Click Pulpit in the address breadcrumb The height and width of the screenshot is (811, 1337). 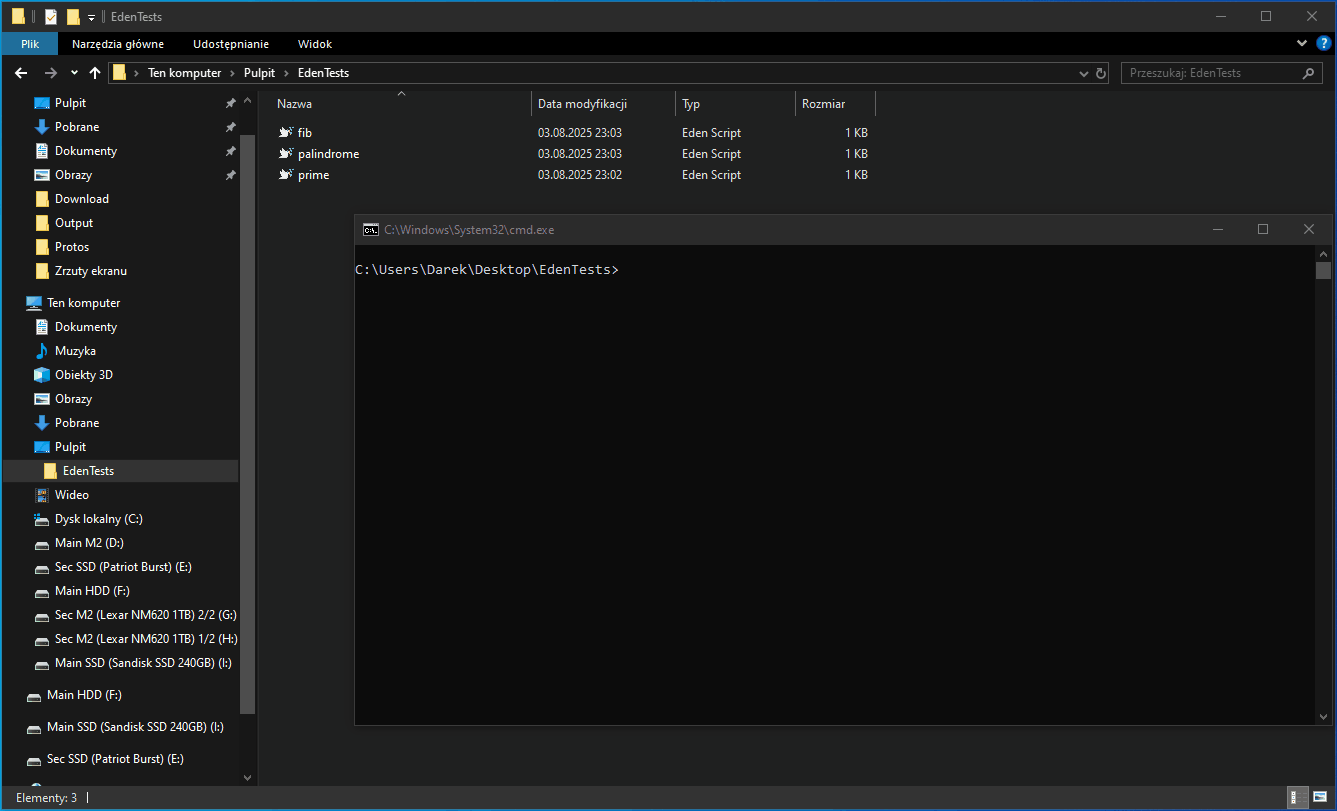(259, 73)
